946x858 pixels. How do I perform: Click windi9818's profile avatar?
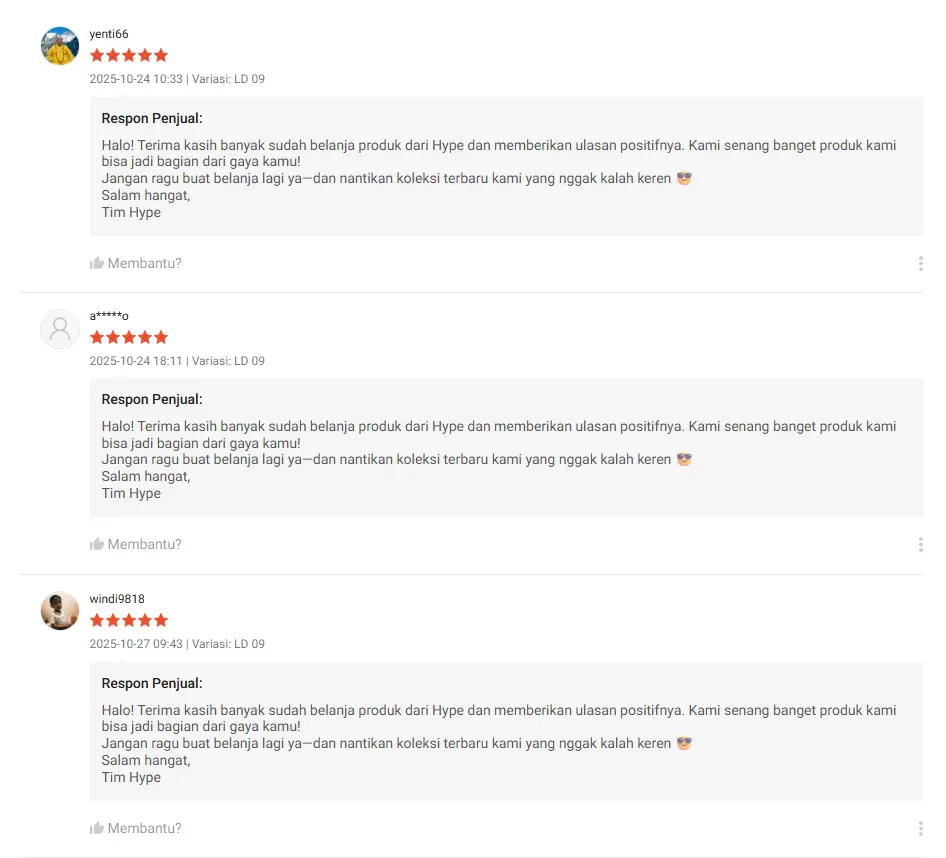60,611
